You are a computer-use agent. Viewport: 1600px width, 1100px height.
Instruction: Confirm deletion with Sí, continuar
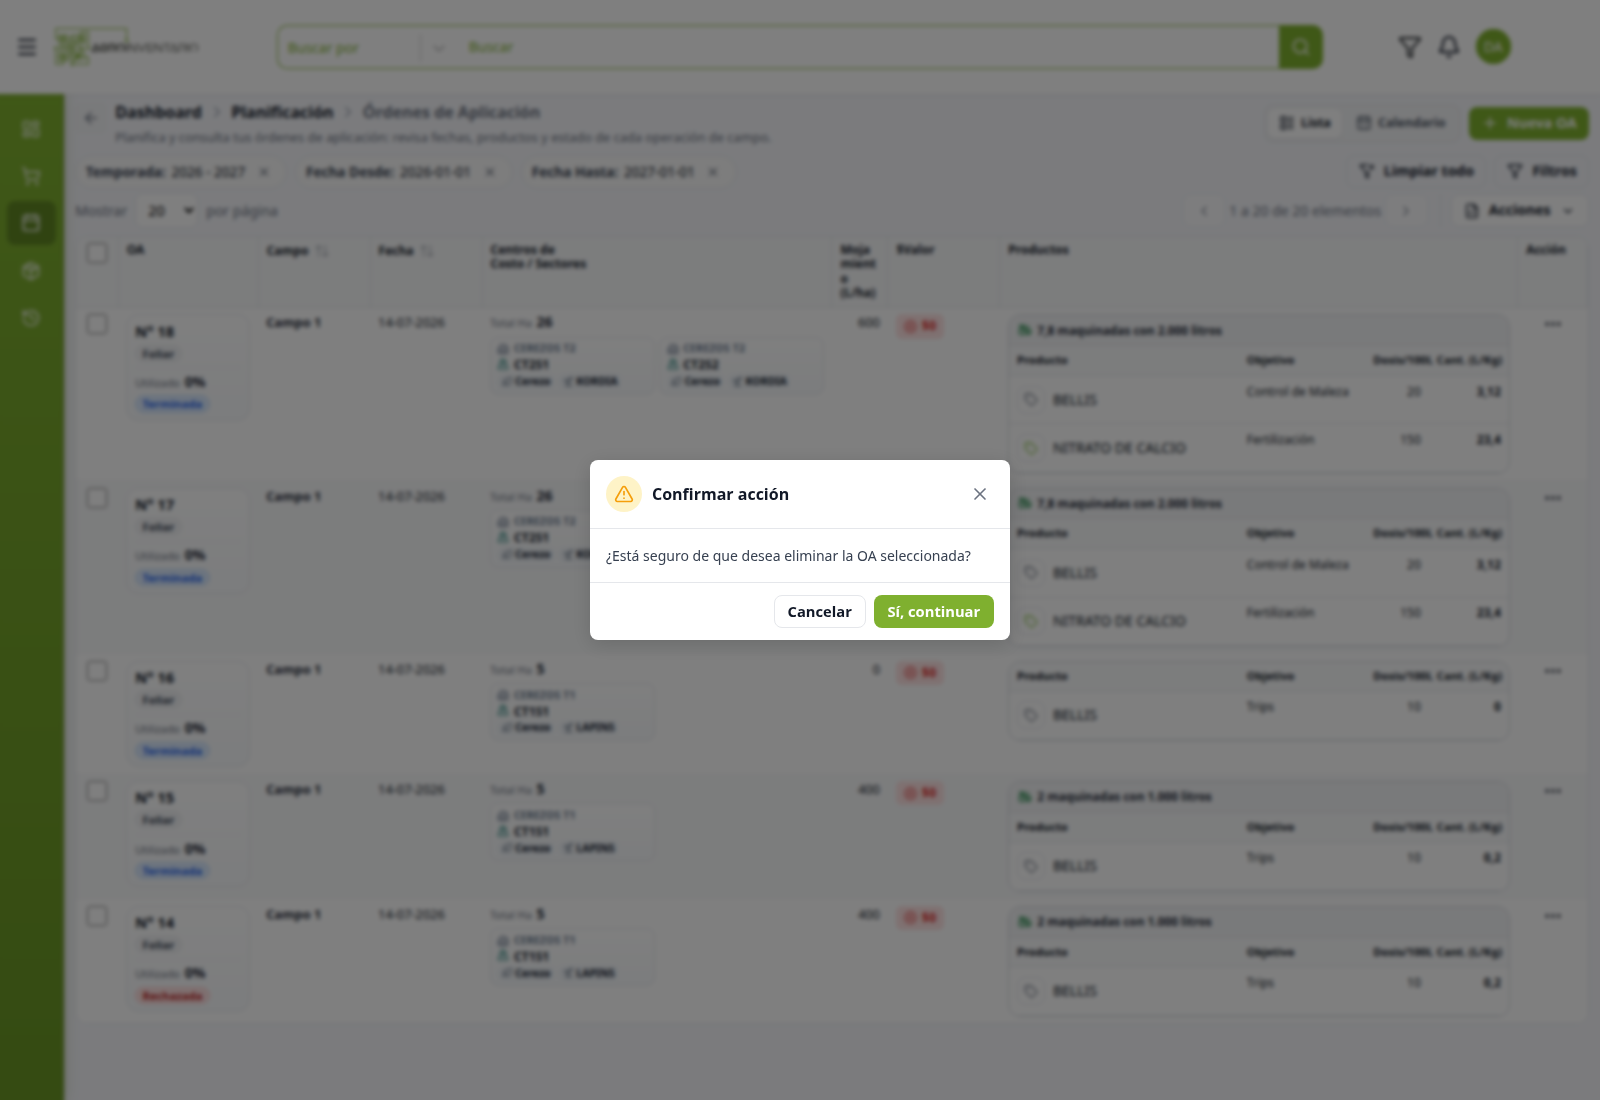(x=934, y=612)
